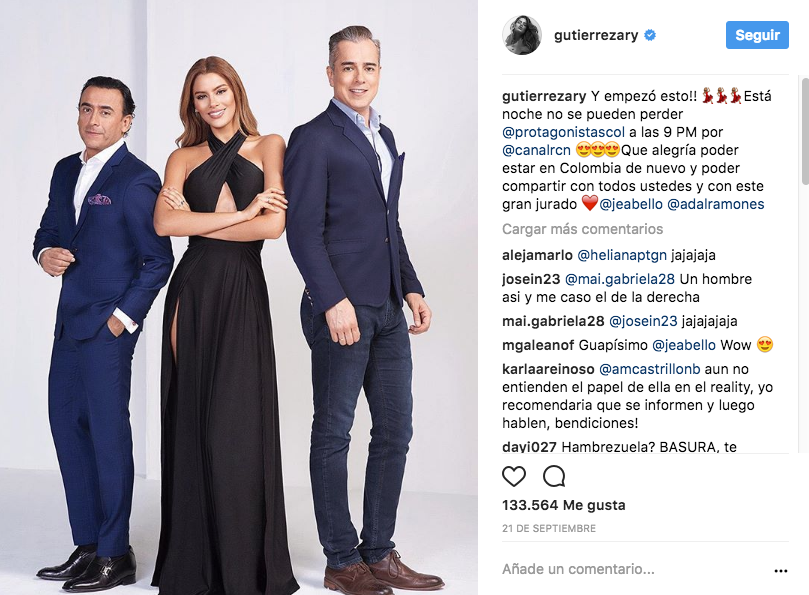Open karlaareinoso commenter profile
The image size is (809, 595).
548,369
